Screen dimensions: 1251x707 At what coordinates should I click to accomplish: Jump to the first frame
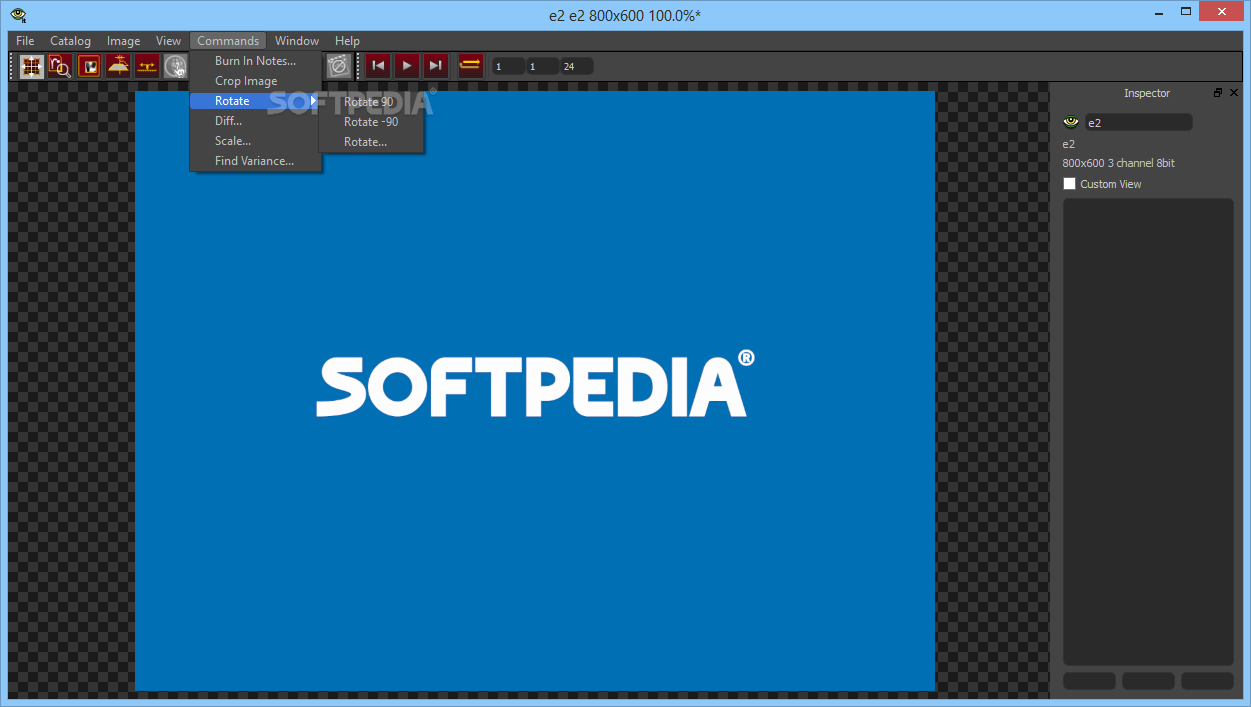tap(377, 66)
